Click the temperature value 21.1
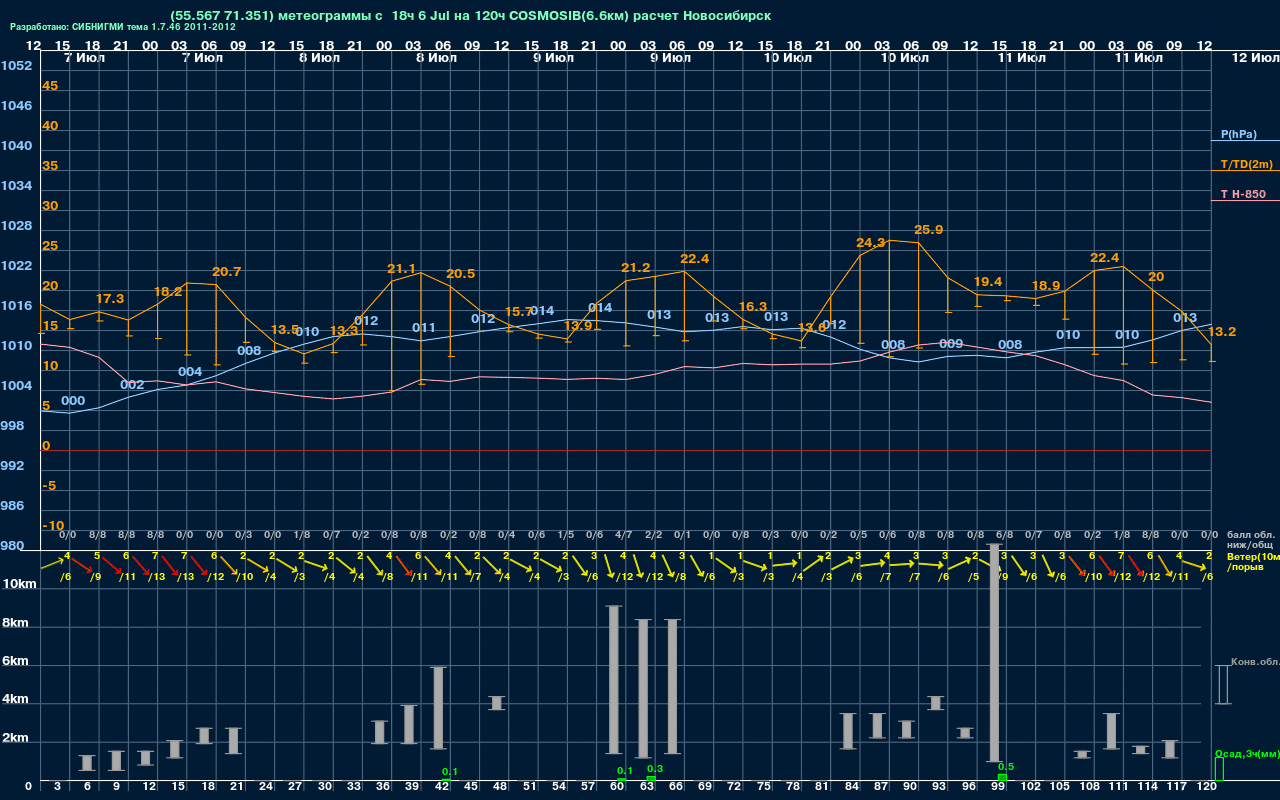1280x800 pixels. (401, 269)
